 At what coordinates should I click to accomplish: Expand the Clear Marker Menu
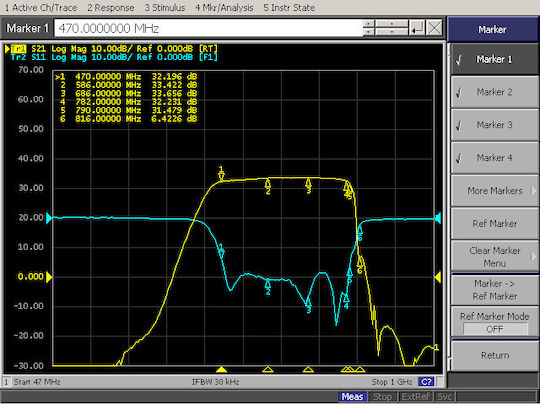(x=494, y=257)
